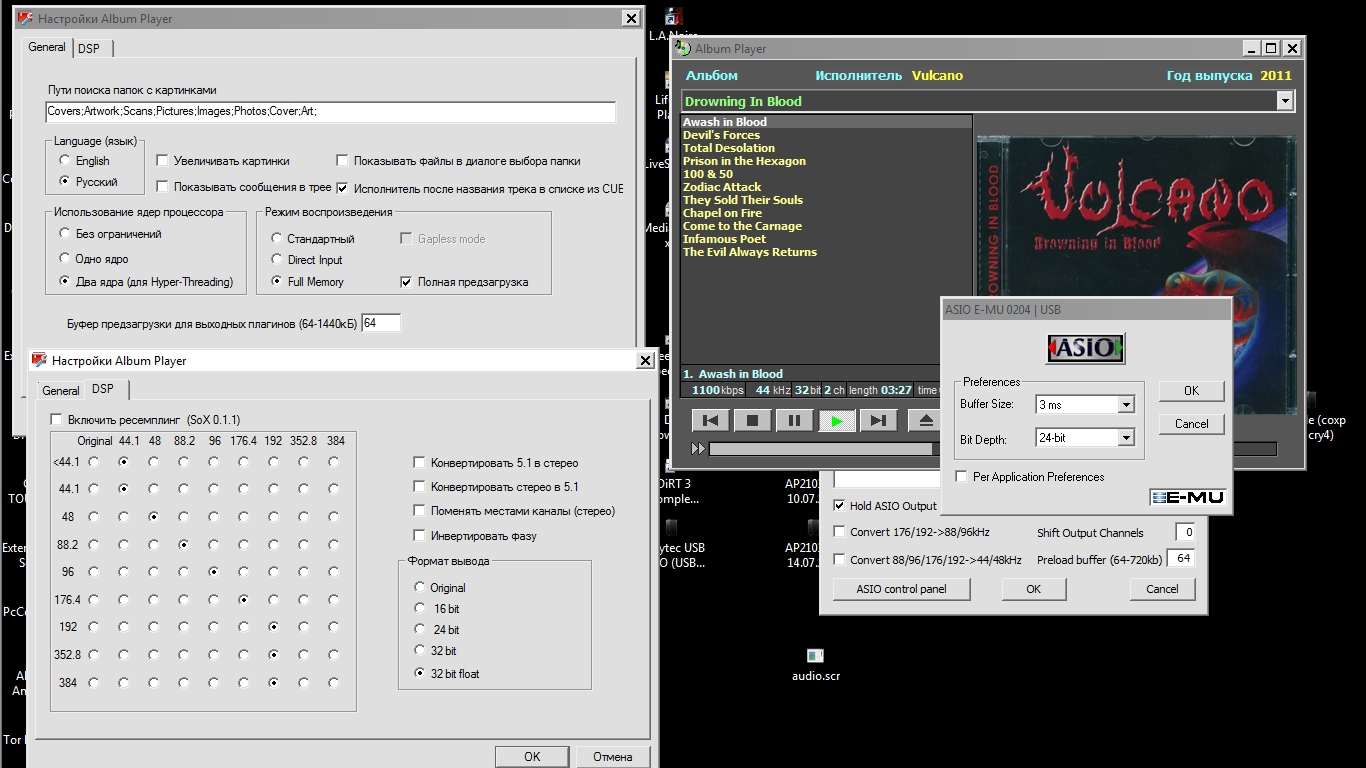Click the image folder search paths field
Viewport: 1366px width, 768px height.
pos(331,112)
